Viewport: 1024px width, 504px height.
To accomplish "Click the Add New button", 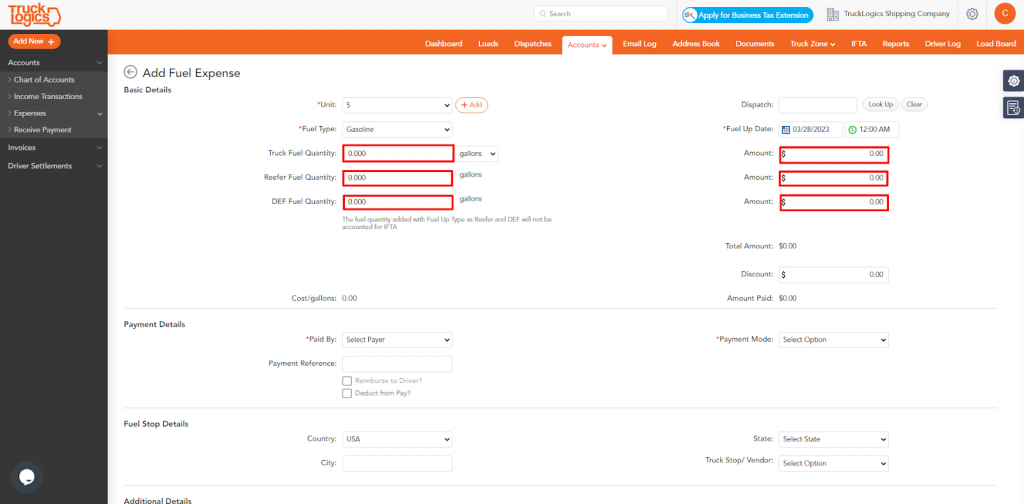I will 34,41.
